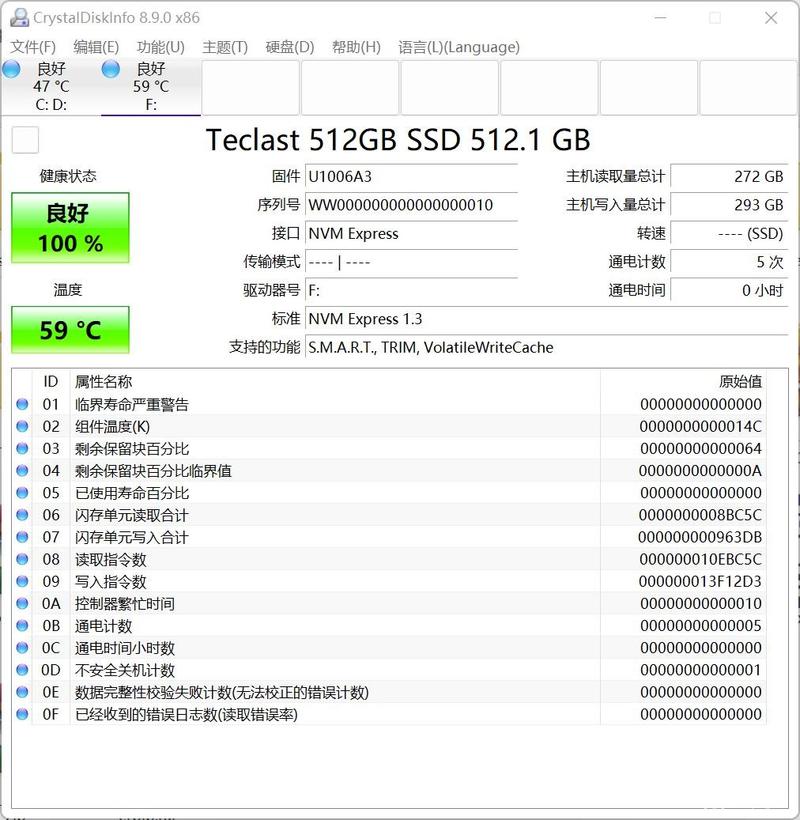800x820 pixels.
Task: Click the status dot for attribute 0A
Action: [x=22, y=603]
